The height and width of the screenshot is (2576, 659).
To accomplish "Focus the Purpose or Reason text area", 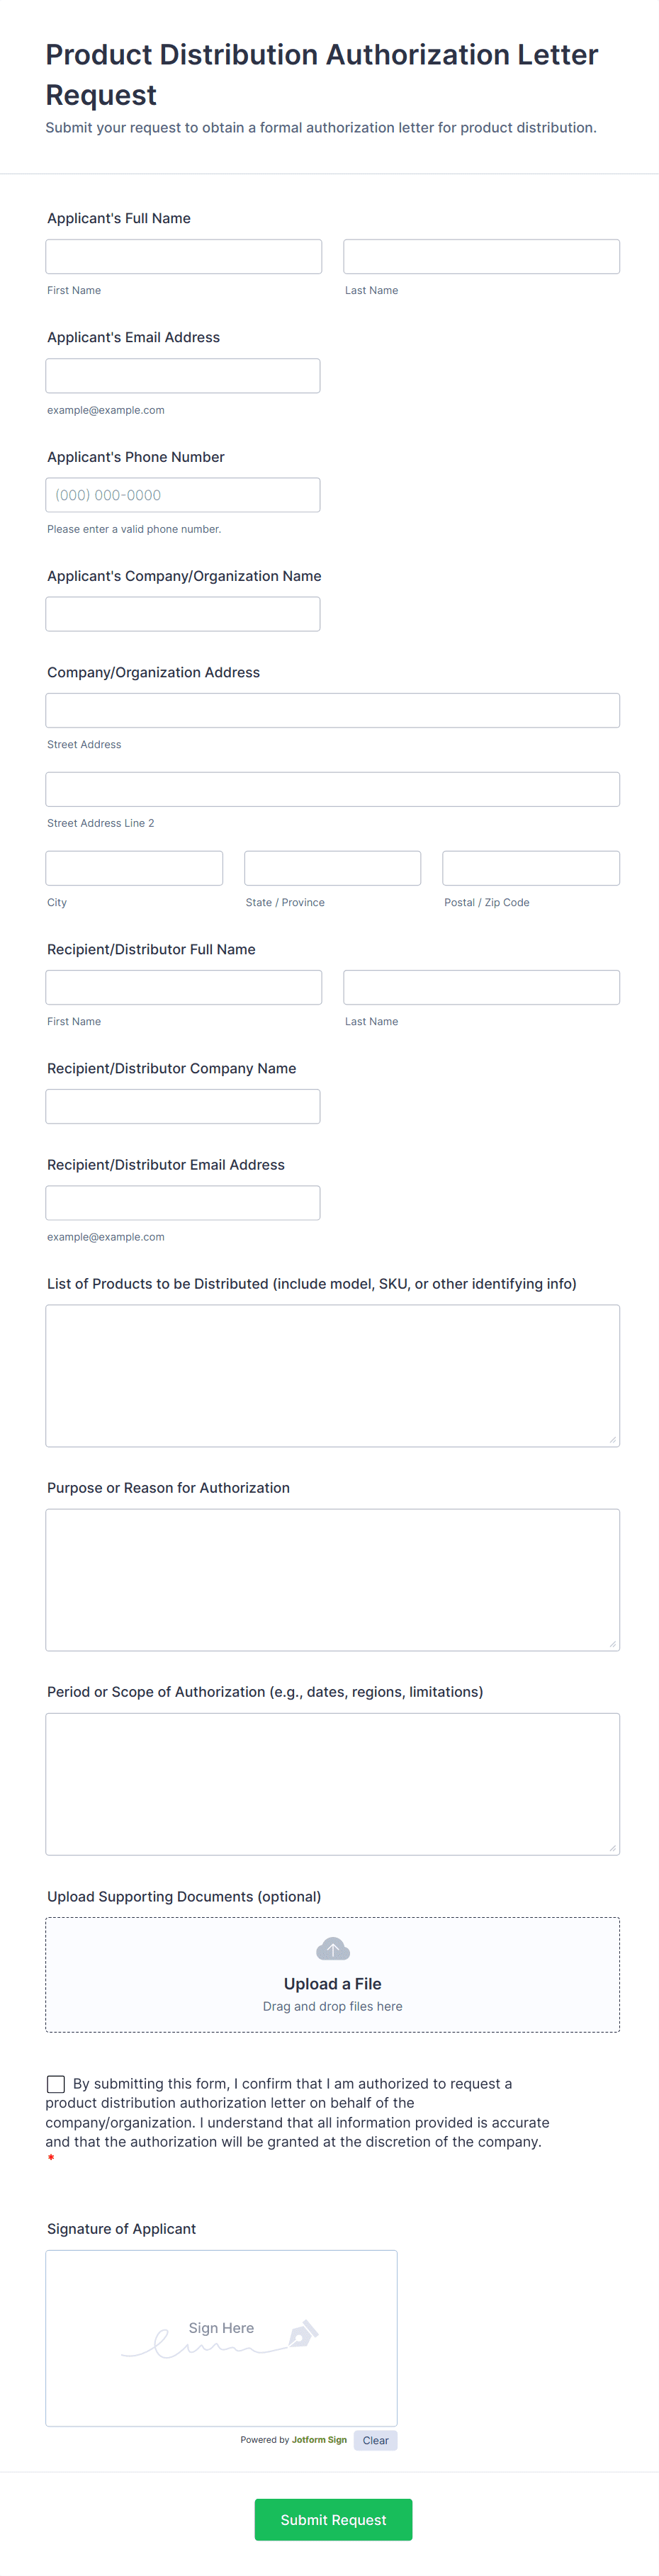I will (332, 1579).
